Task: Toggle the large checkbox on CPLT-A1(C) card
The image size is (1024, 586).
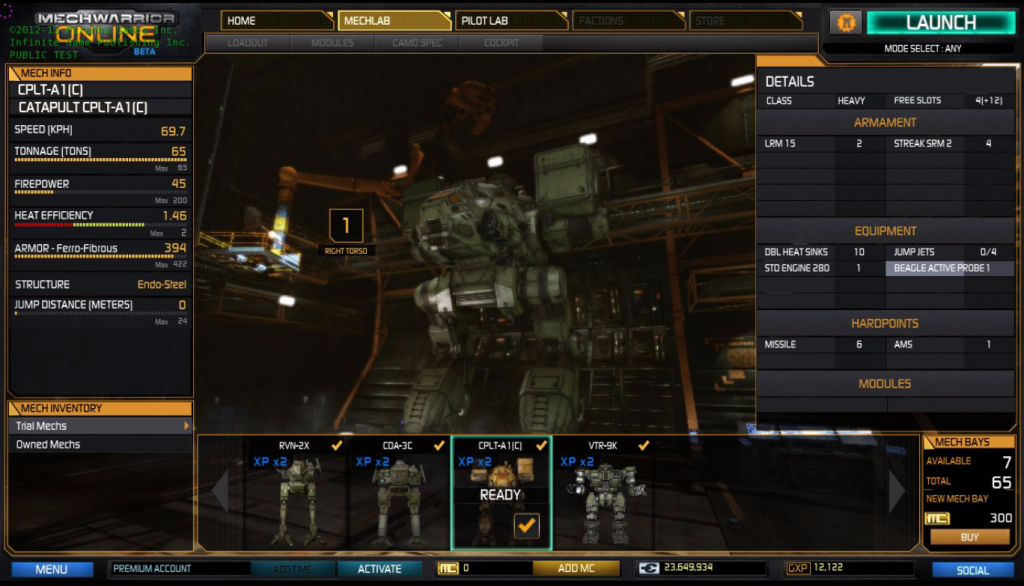Action: click(527, 525)
